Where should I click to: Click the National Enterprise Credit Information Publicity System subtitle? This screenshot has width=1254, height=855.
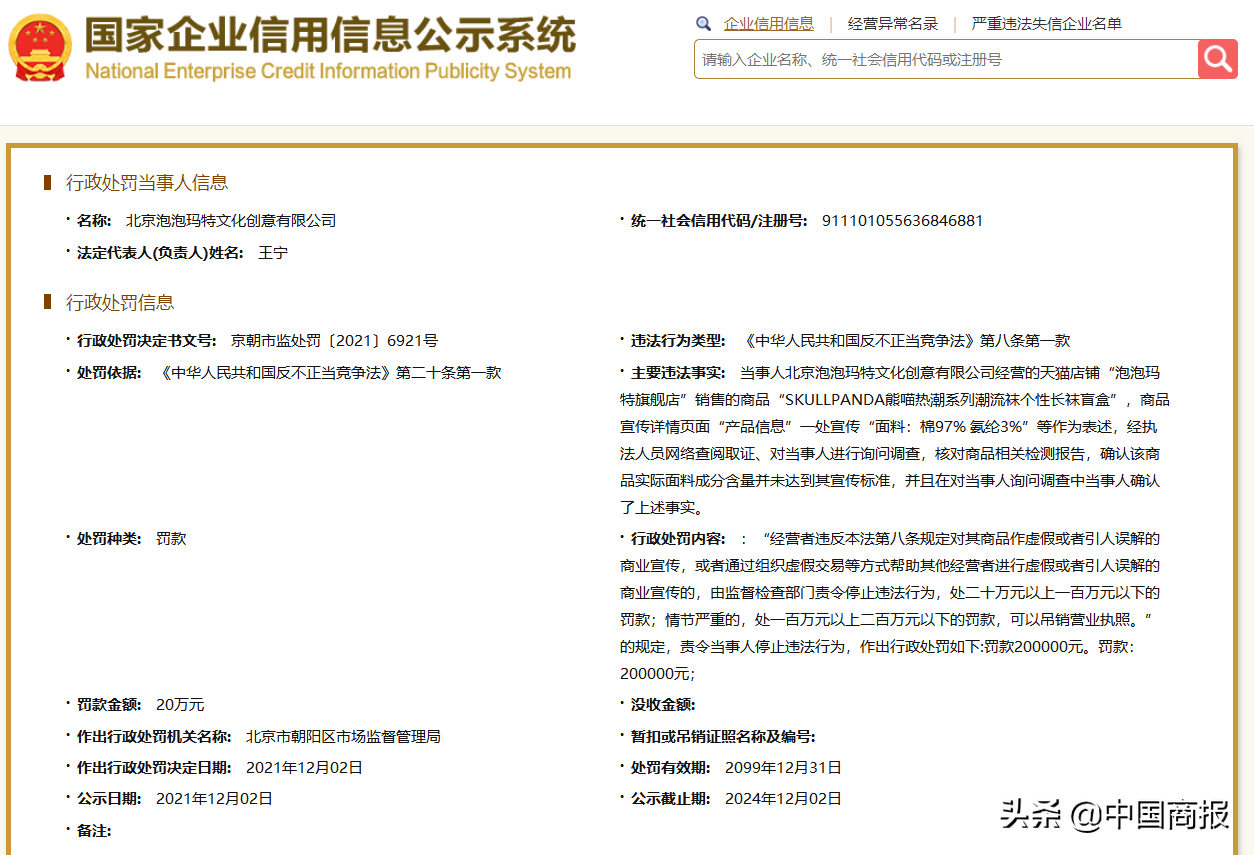(328, 71)
